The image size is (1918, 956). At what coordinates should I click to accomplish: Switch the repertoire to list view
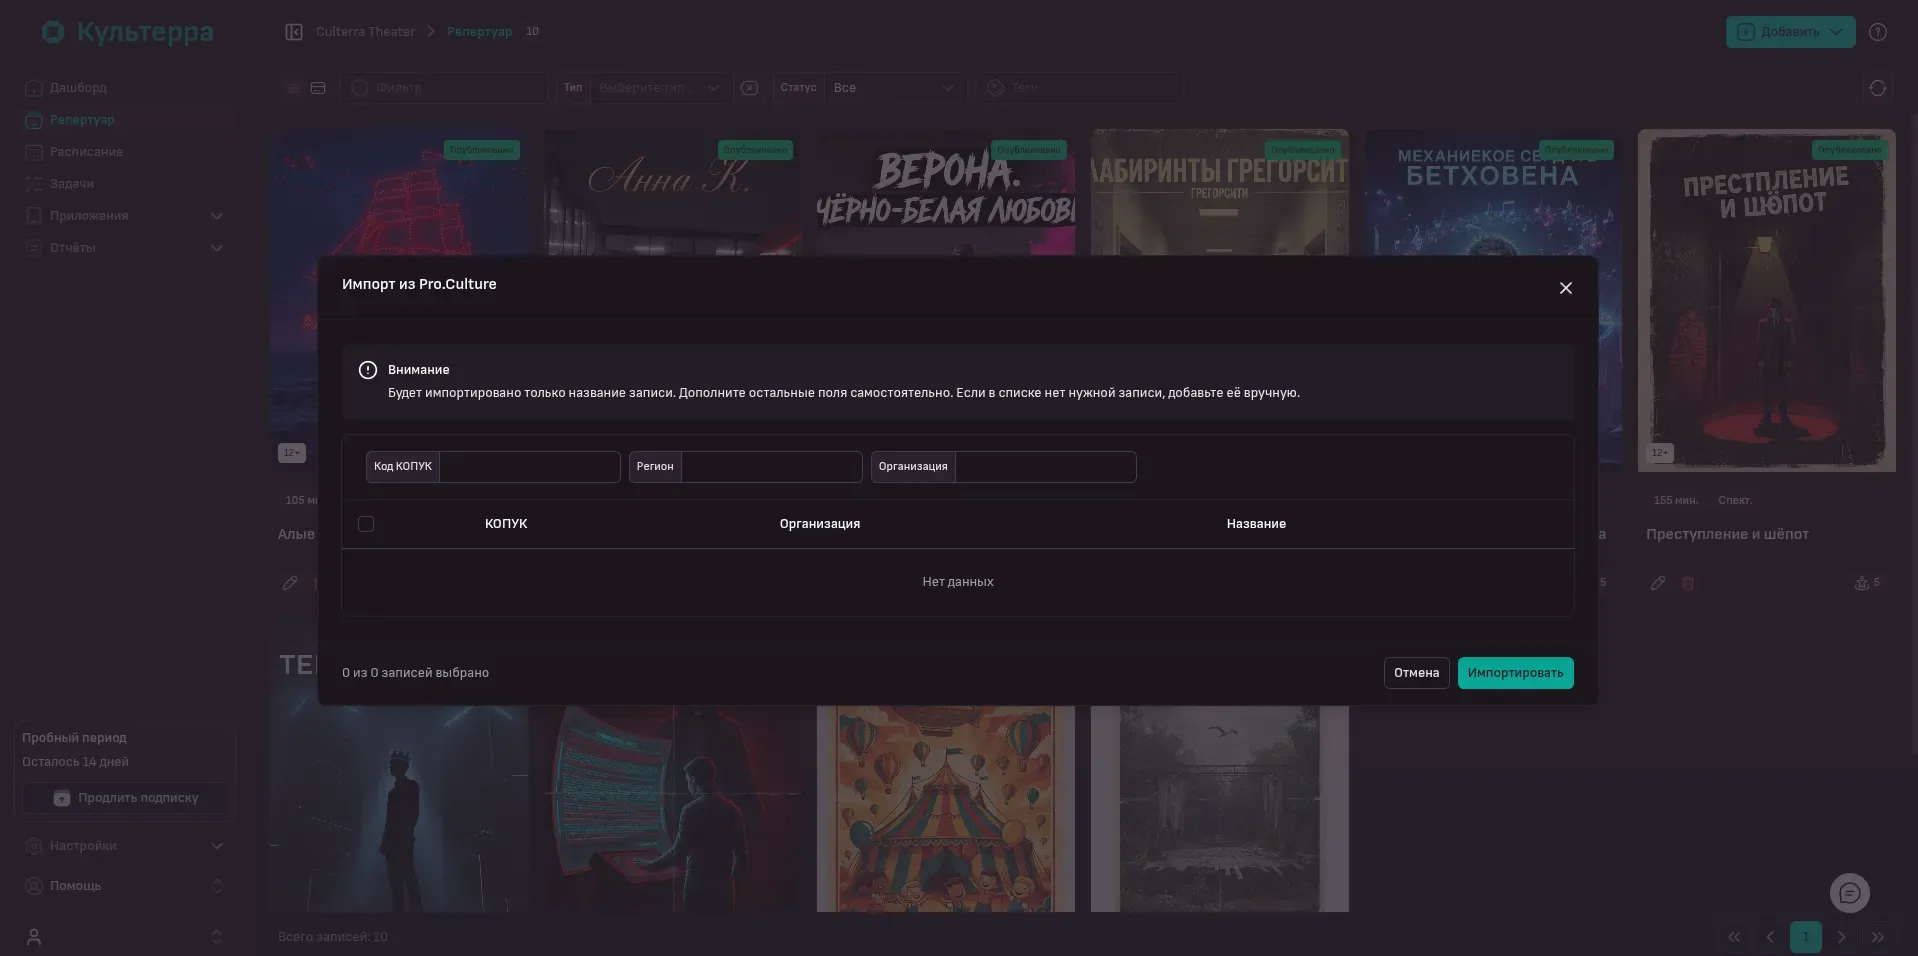[x=294, y=88]
